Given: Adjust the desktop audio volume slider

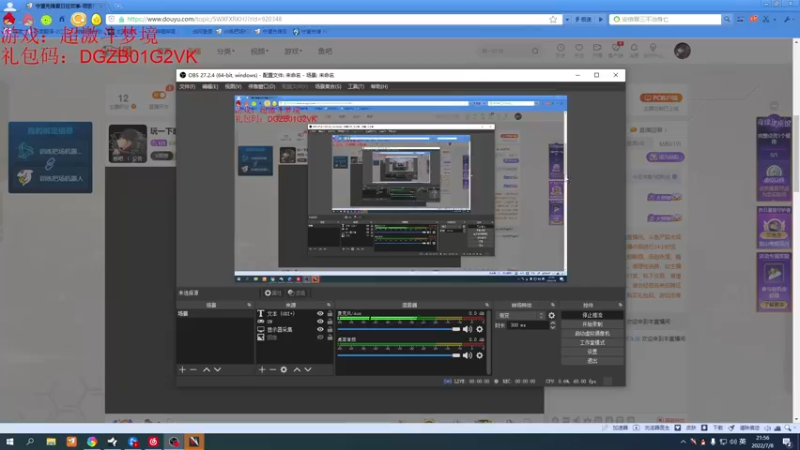Looking at the screenshot, I should [399, 355].
